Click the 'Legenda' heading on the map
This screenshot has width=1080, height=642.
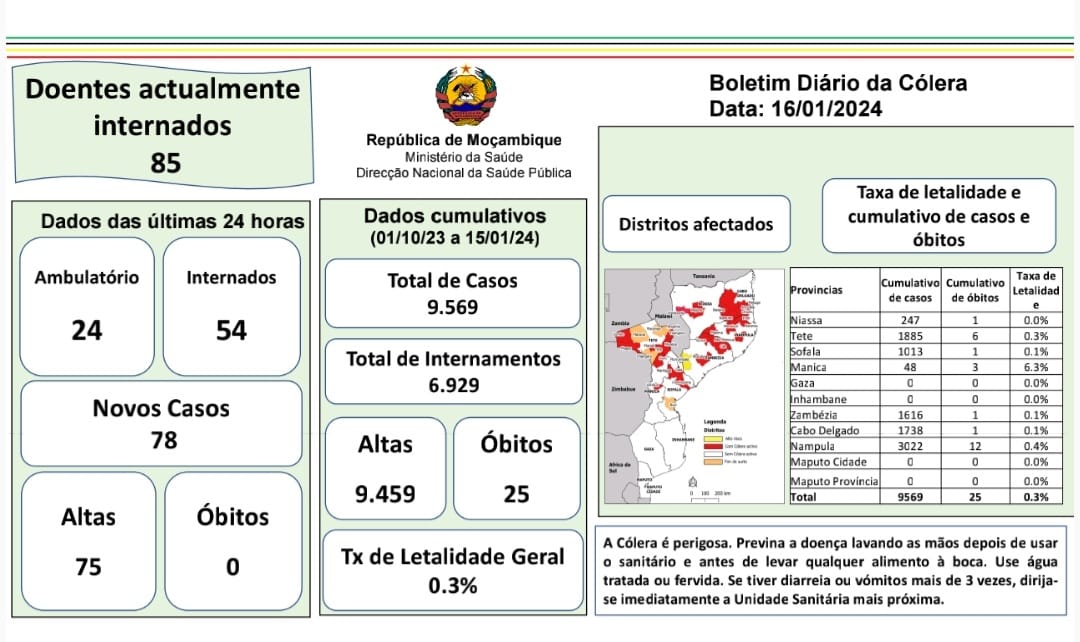tap(715, 422)
